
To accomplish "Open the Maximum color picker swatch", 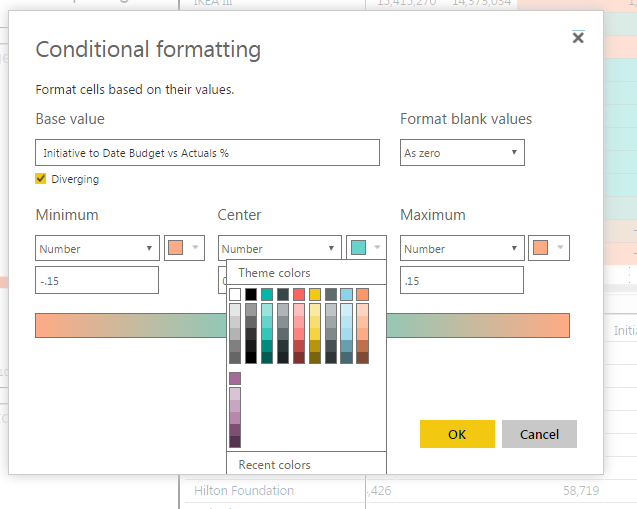I will click(549, 248).
